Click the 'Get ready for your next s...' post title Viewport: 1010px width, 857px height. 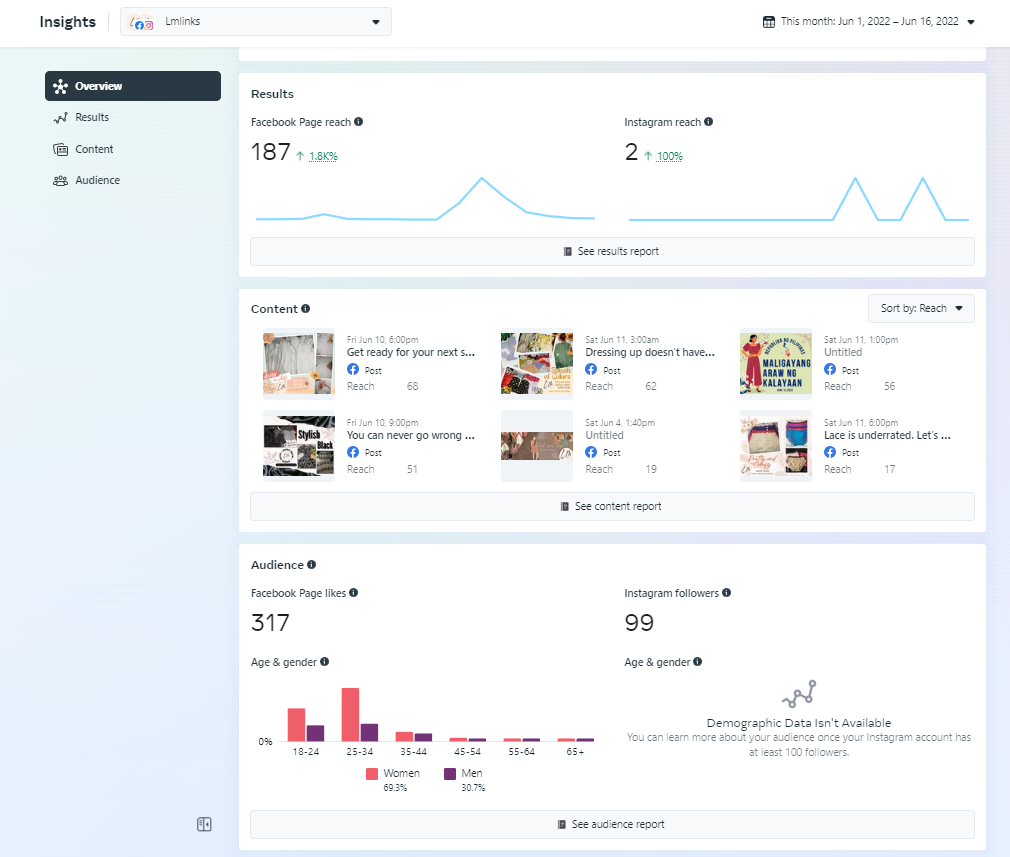click(411, 352)
